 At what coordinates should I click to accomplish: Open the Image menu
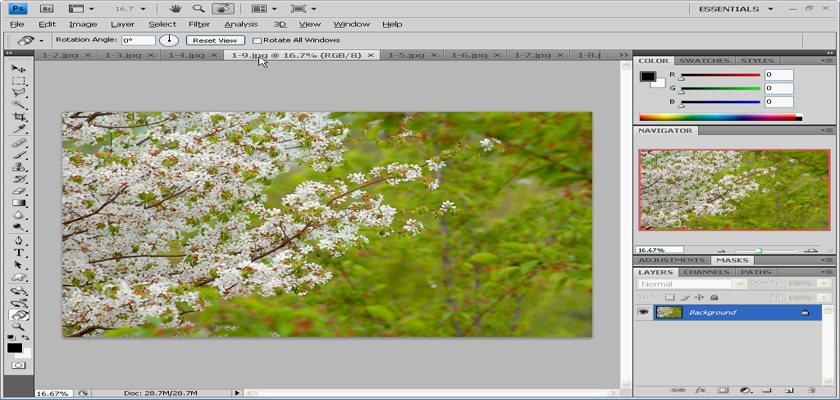[x=83, y=24]
